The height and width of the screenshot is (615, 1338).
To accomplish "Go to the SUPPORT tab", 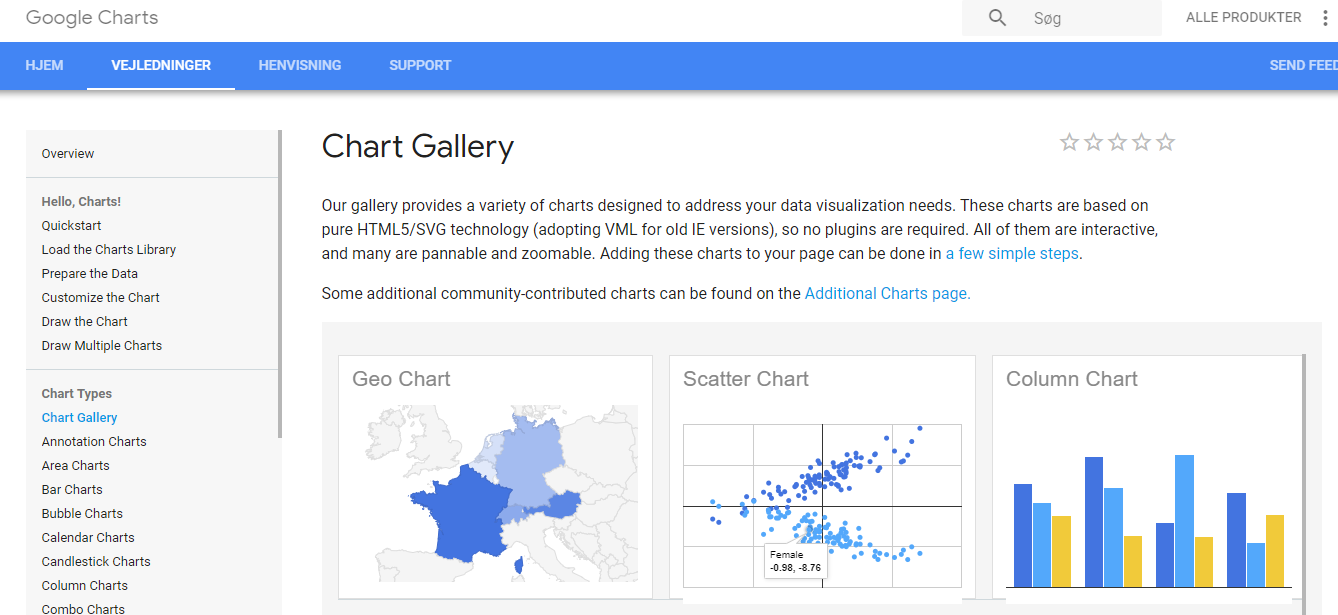I will point(420,65).
